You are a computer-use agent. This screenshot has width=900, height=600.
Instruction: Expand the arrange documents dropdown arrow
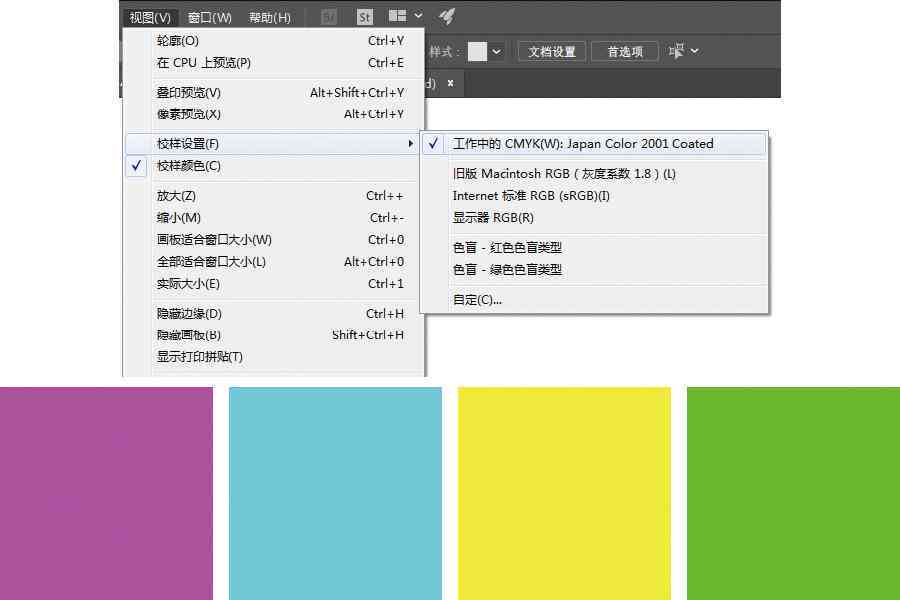(418, 16)
